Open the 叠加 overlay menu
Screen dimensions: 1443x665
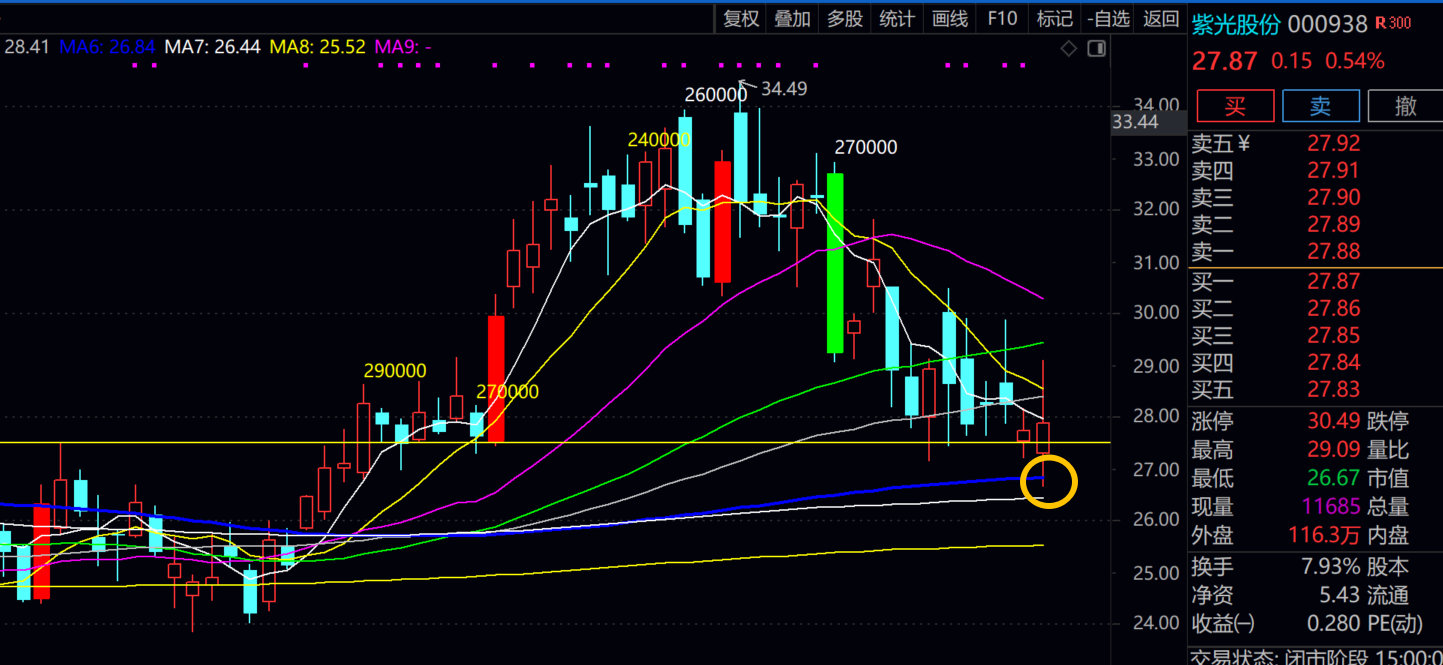point(793,18)
